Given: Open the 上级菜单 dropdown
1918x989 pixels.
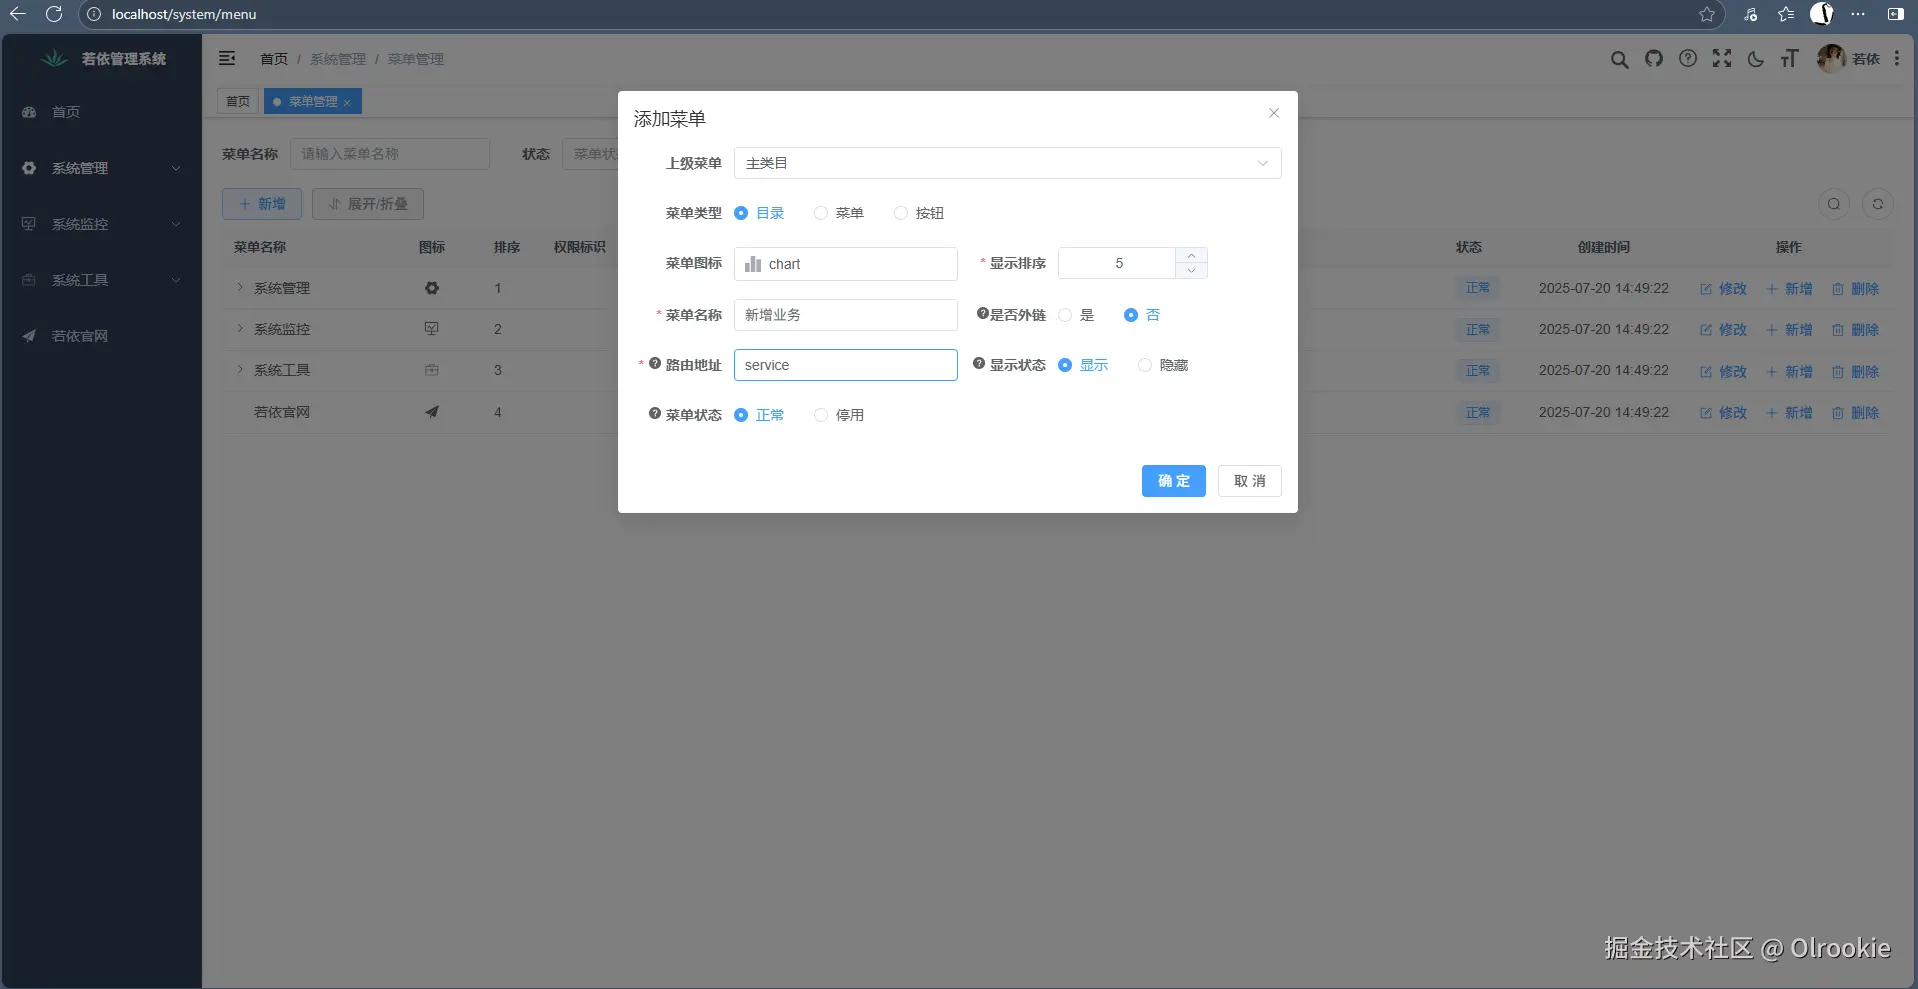Looking at the screenshot, I should 1008,163.
